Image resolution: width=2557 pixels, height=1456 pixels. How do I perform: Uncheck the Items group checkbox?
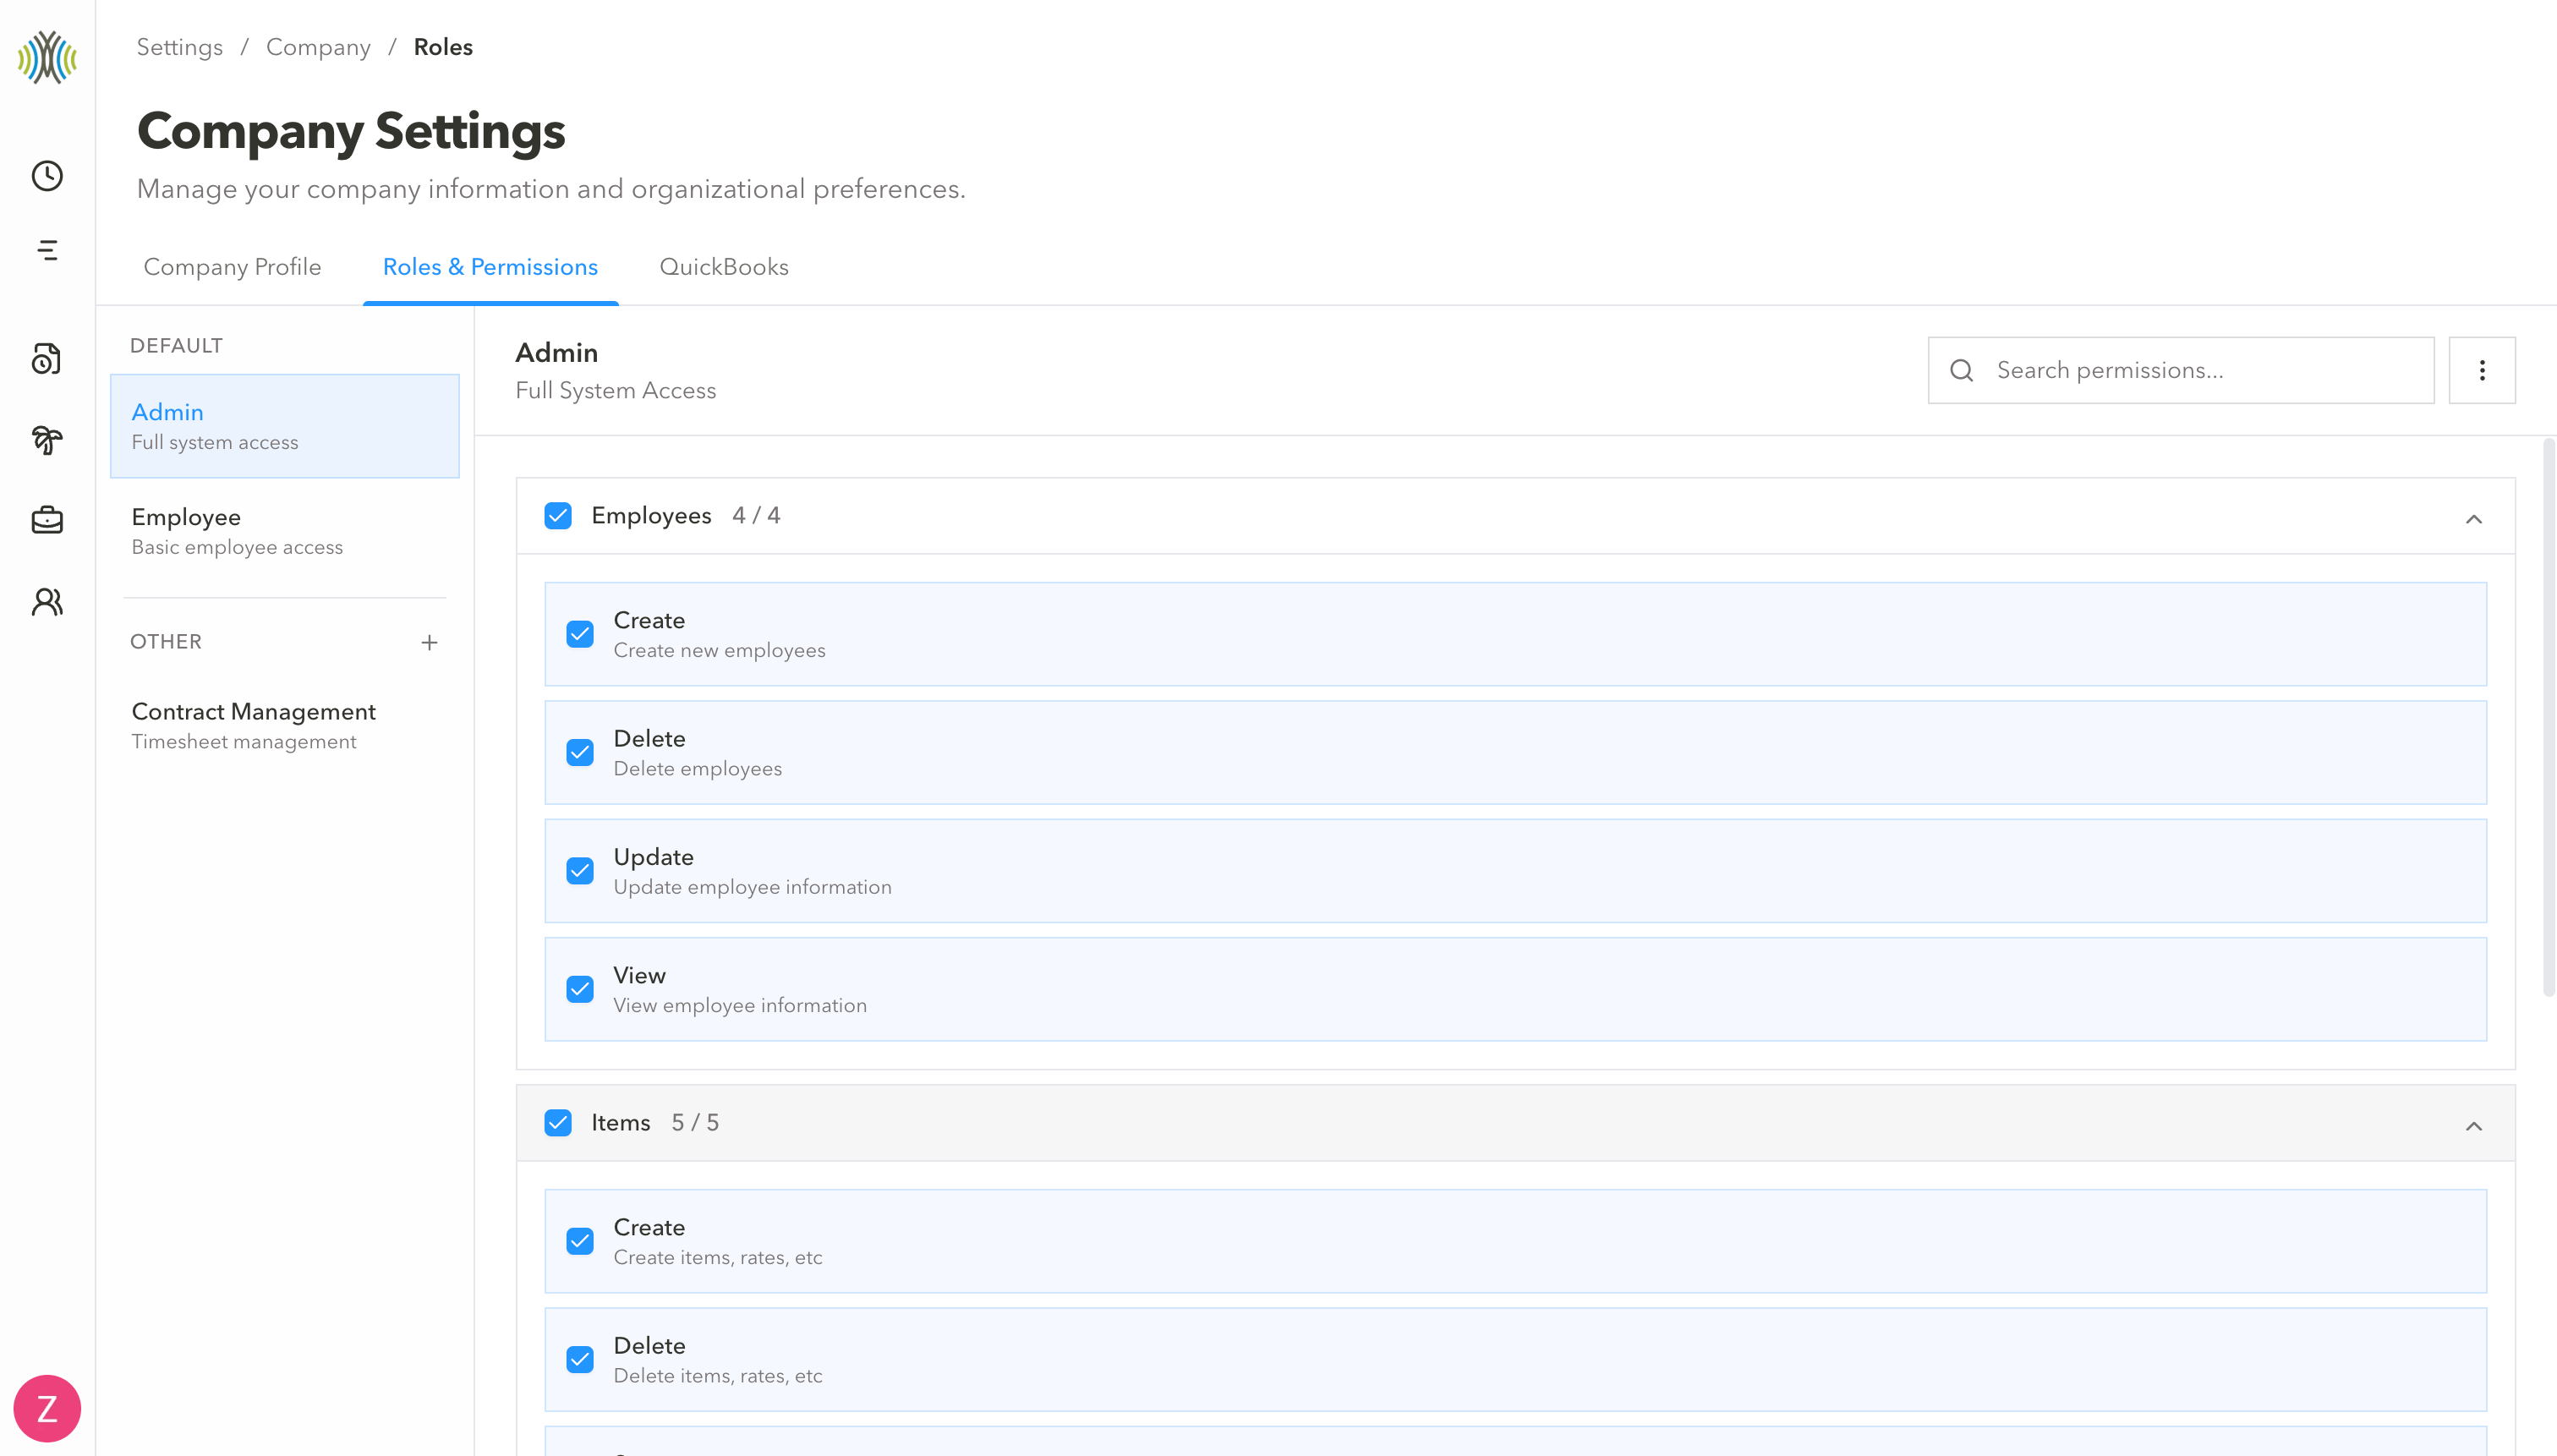tap(558, 1123)
